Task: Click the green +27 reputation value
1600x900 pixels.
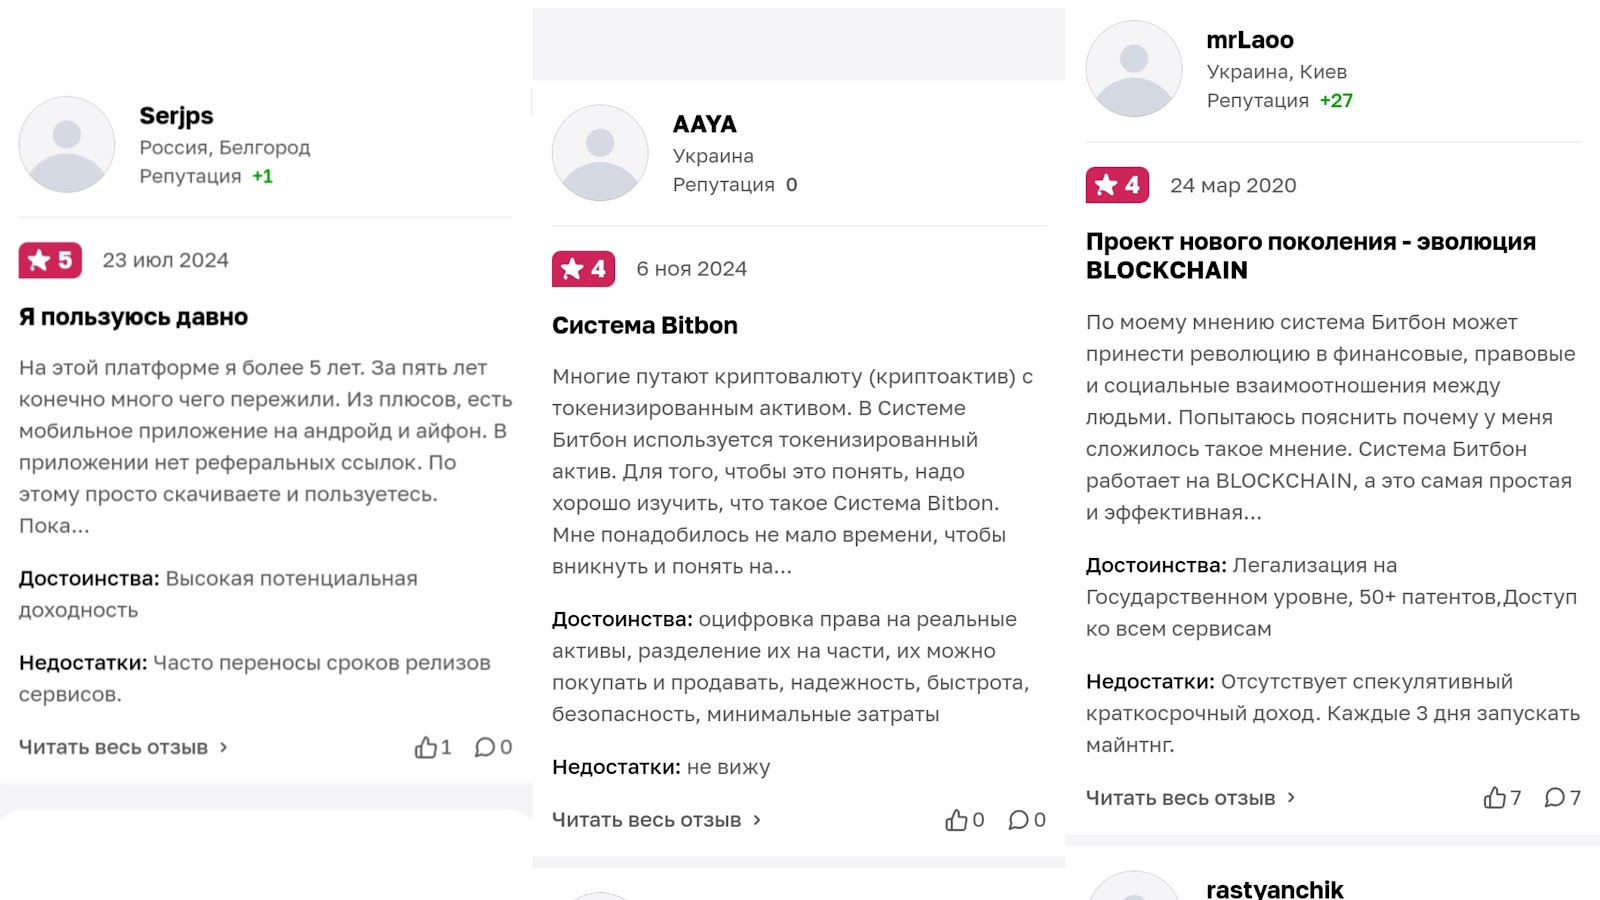Action: [1335, 99]
